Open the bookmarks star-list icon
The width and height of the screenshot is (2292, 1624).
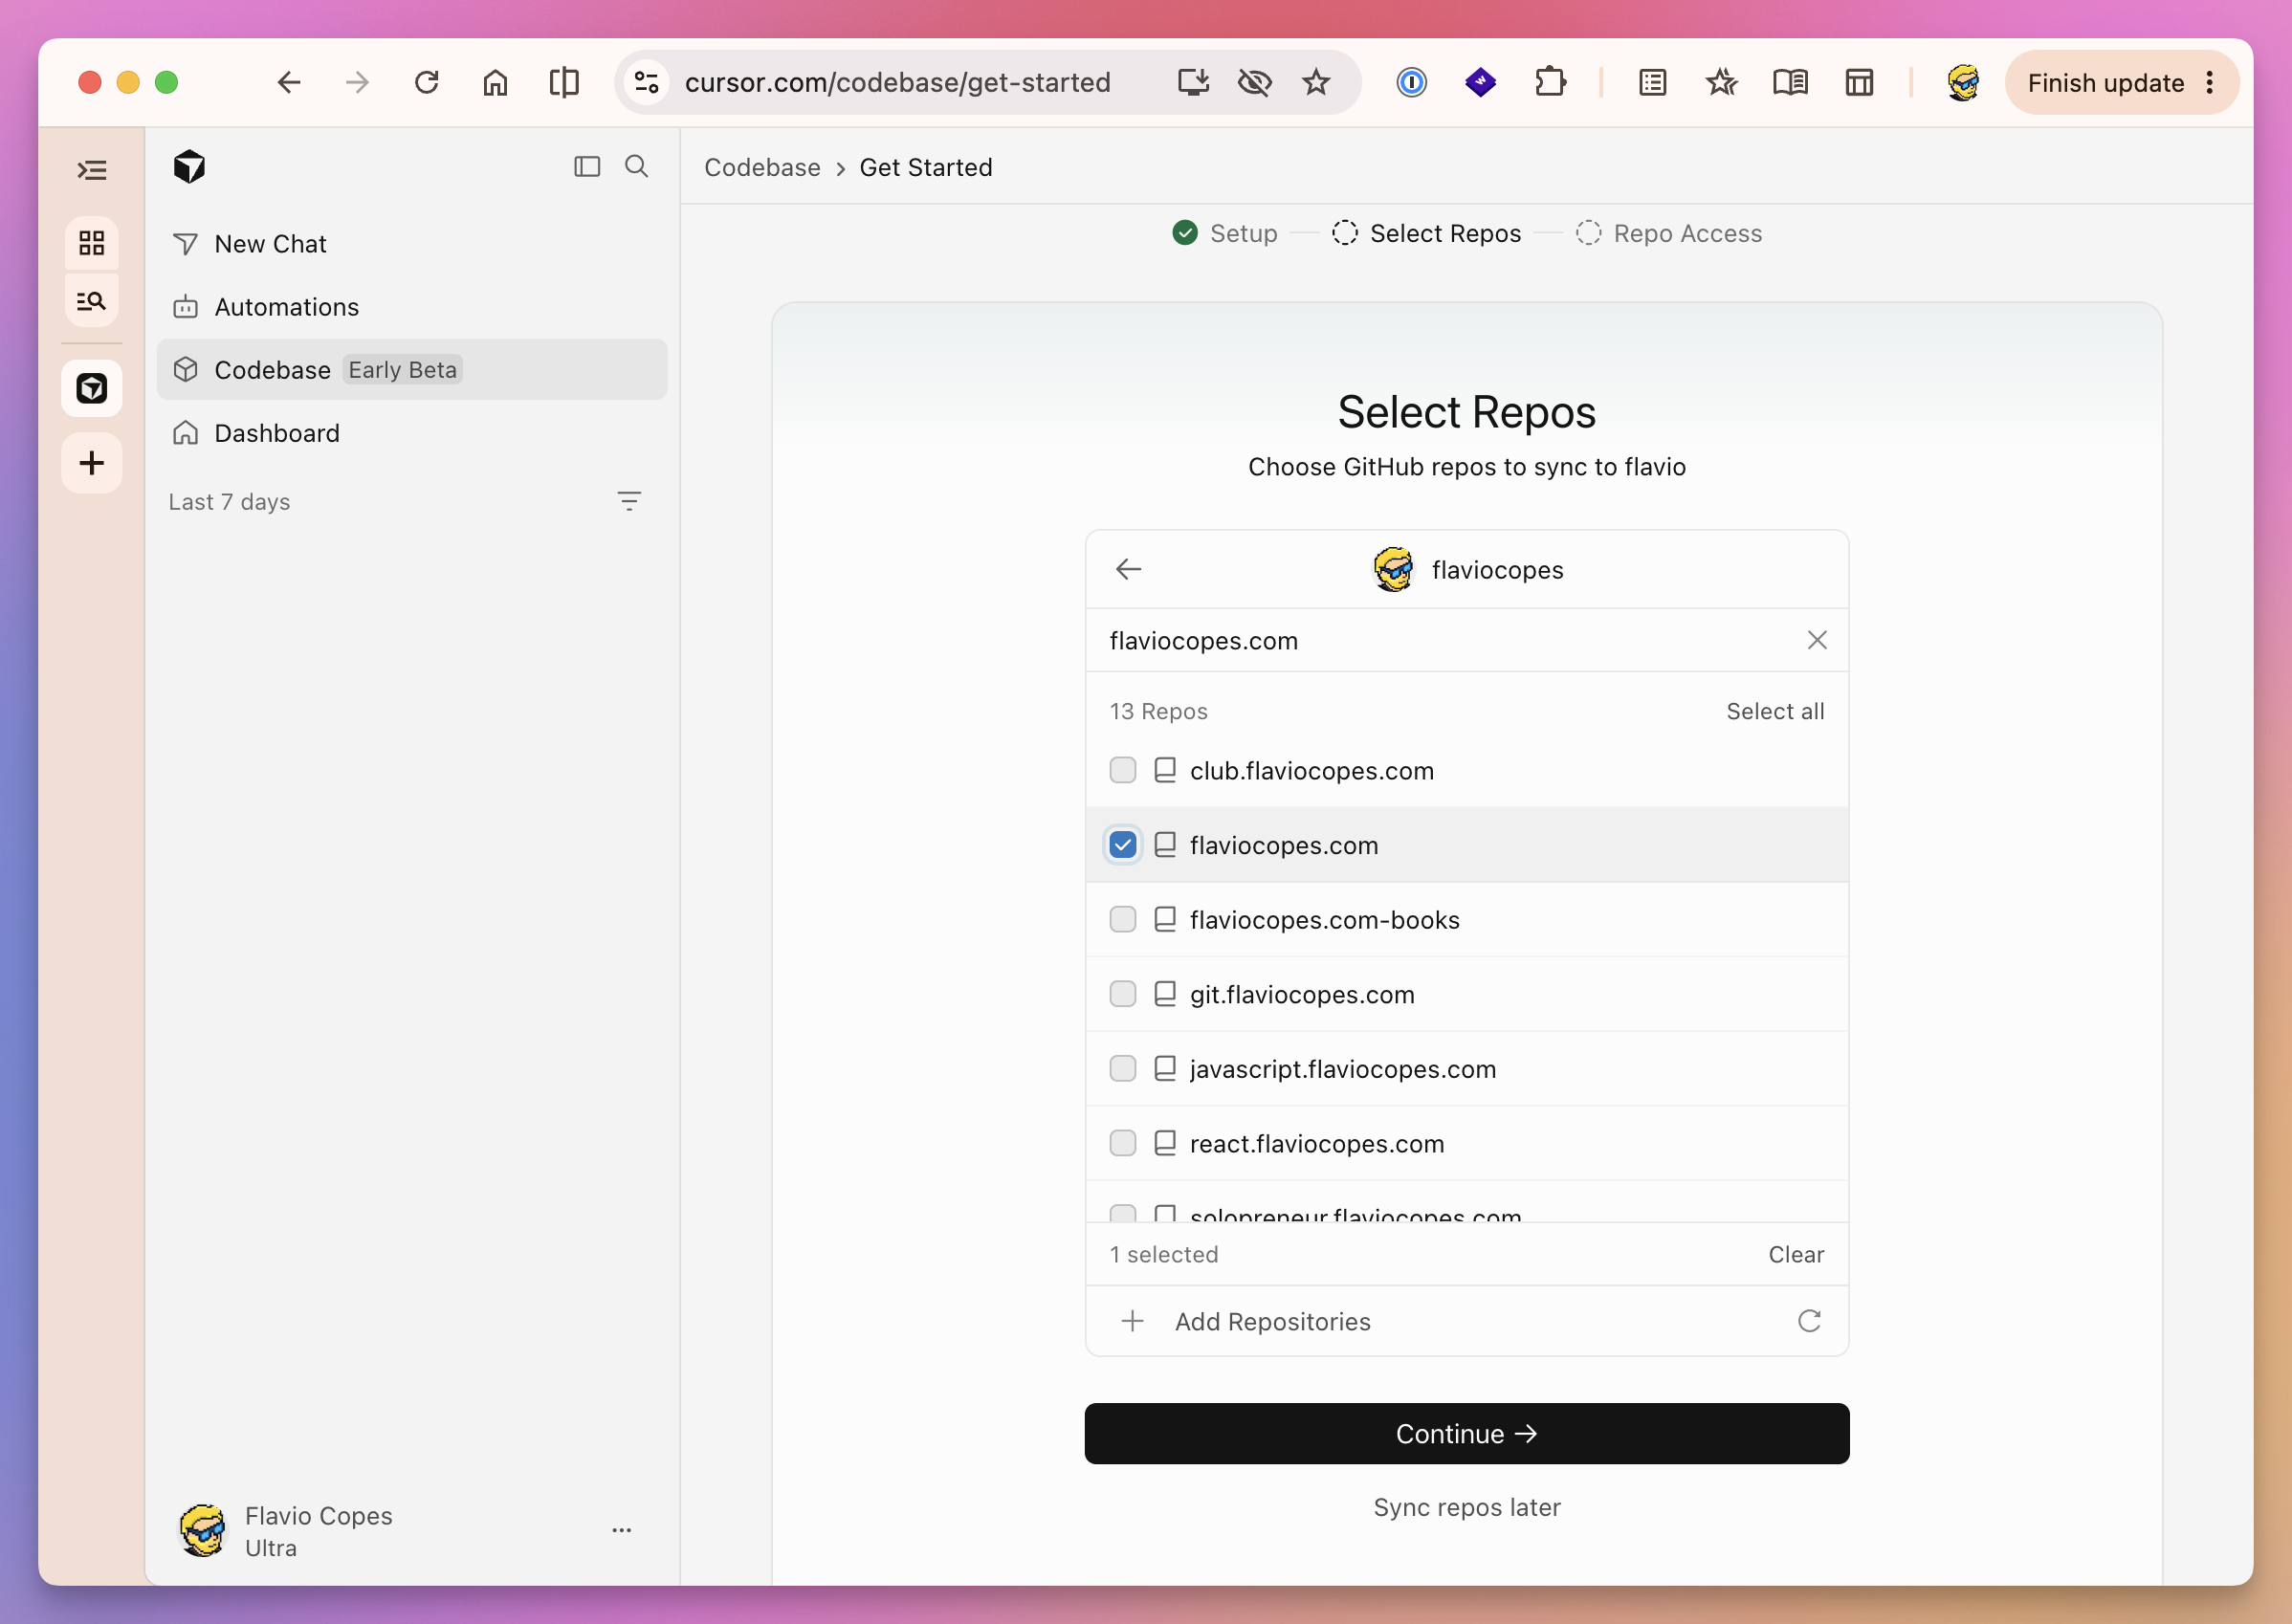1722,82
